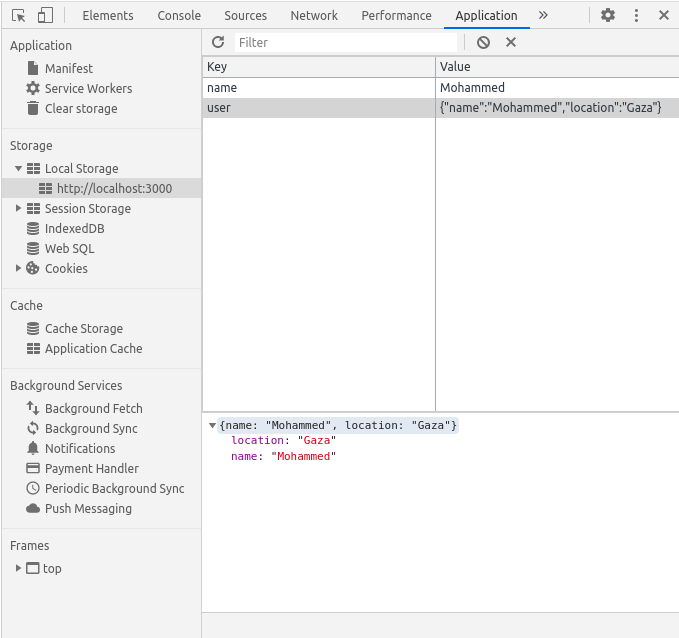Viewport: 679px width, 638px height.
Task: Click the top frame window icon
Action: point(33,568)
